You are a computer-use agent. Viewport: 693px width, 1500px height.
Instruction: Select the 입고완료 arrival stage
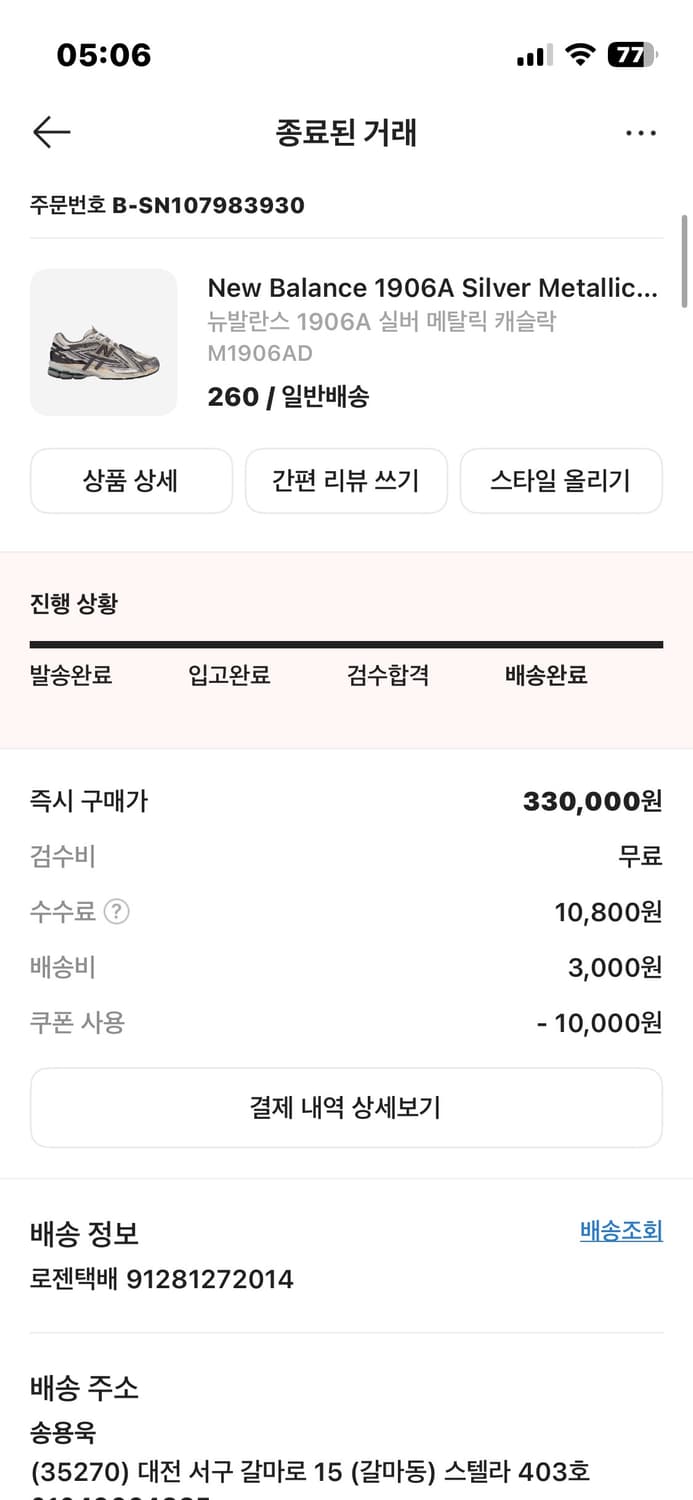228,675
